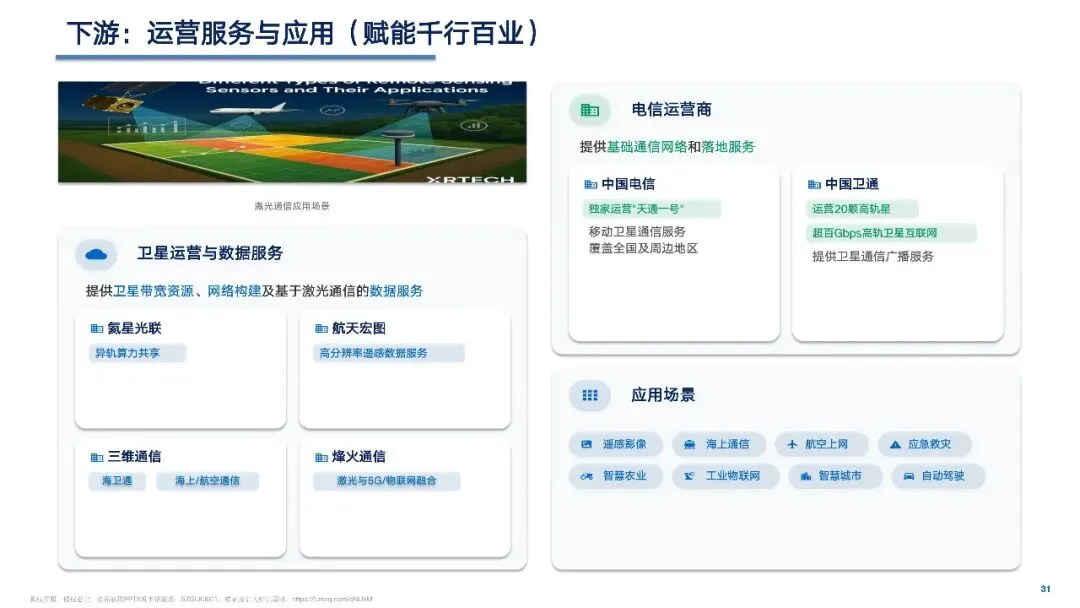1080x608 pixels.
Task: Click the car icon in 自动驾驶 chip
Action: tap(908, 476)
